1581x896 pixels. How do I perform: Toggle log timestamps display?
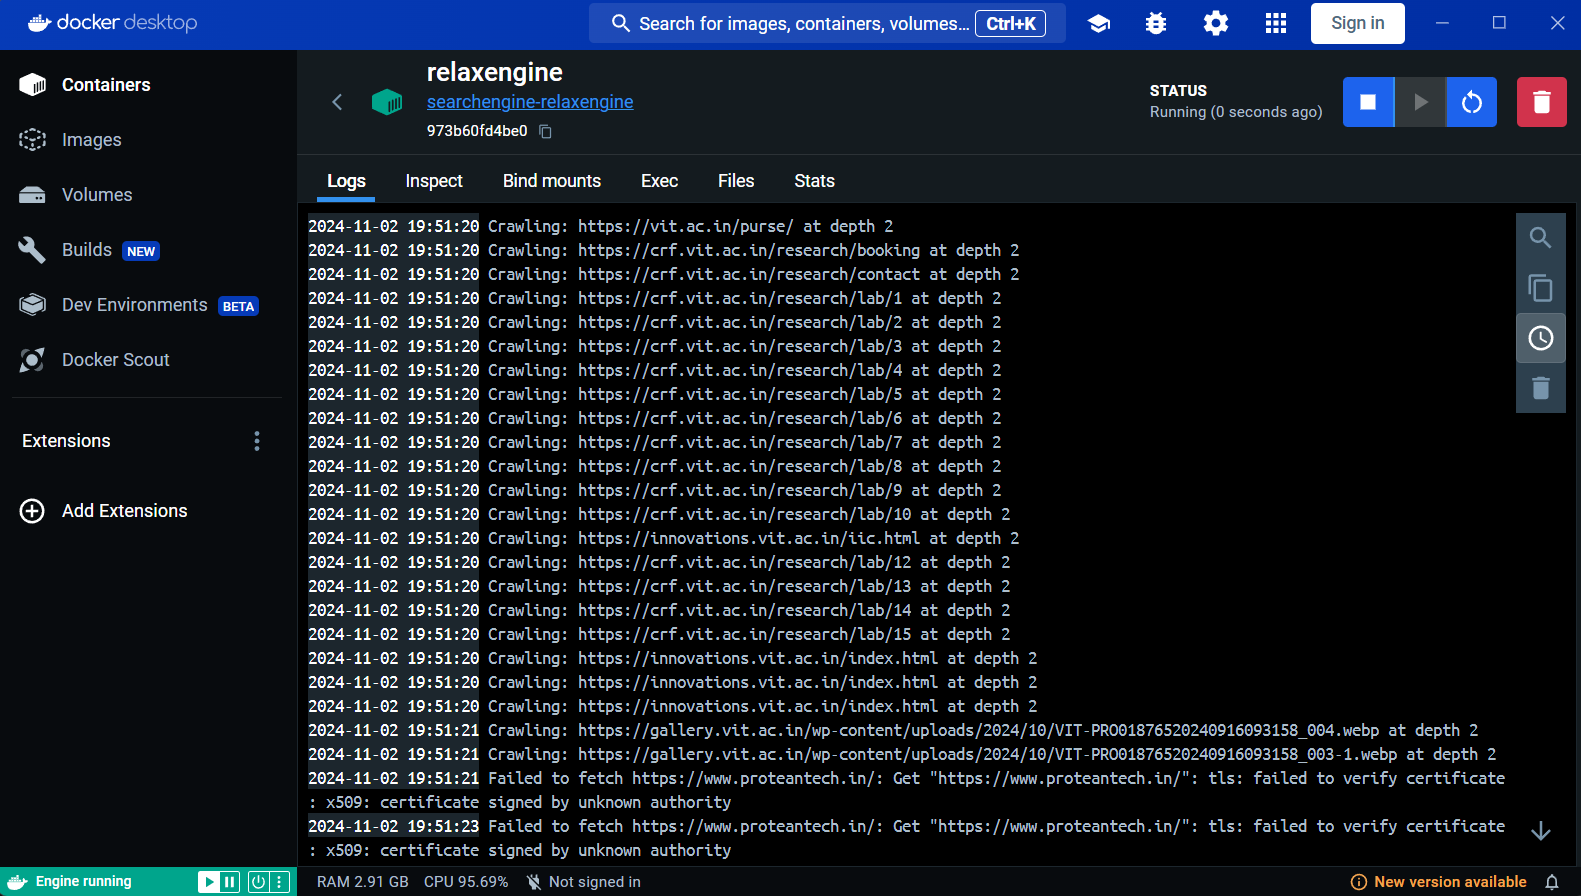tap(1541, 338)
